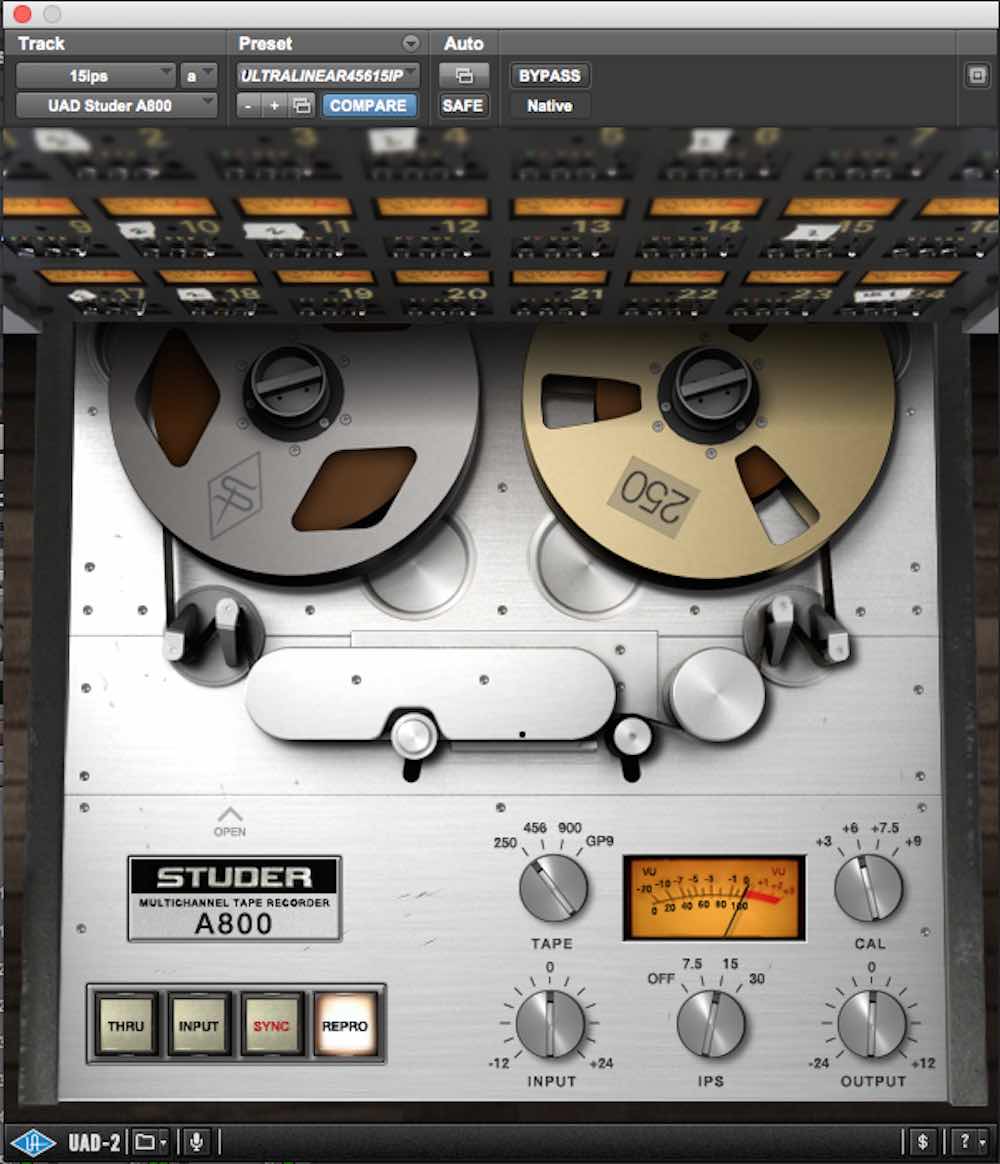The height and width of the screenshot is (1164, 1000).
Task: Click the UAD-2 label in bottom toolbar
Action: coord(94,1142)
